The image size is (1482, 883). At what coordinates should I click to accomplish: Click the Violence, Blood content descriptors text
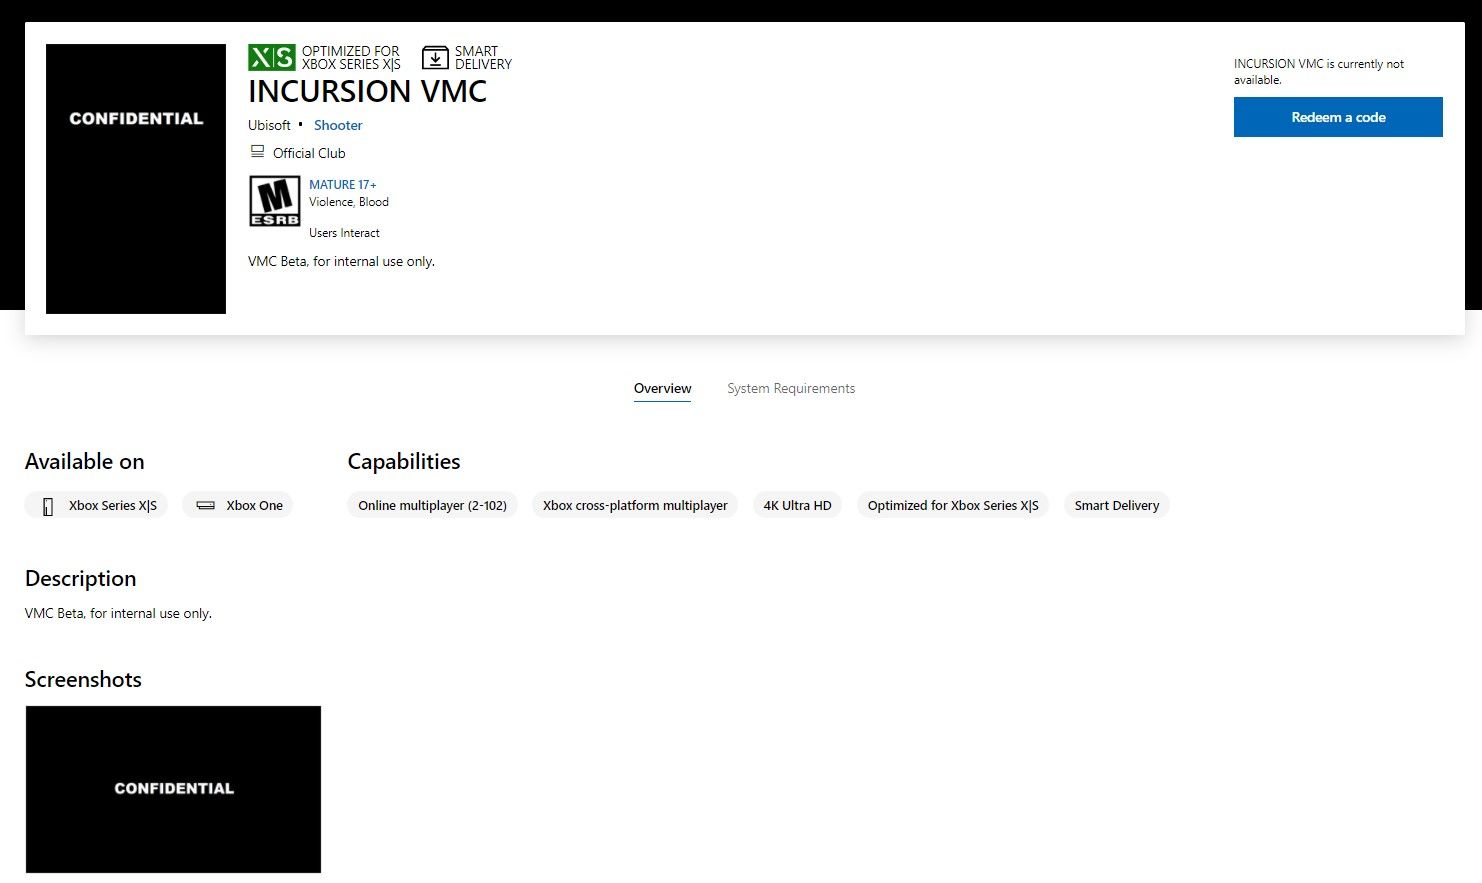tap(349, 202)
